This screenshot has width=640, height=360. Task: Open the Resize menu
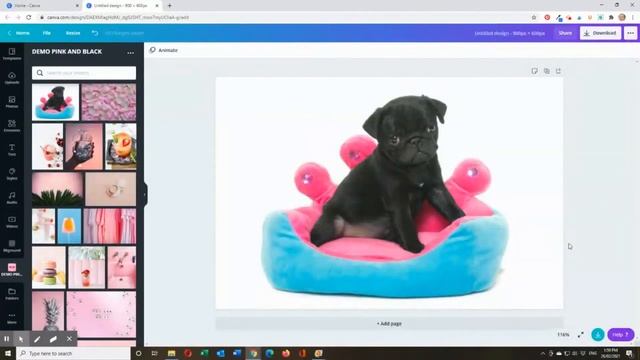point(73,33)
